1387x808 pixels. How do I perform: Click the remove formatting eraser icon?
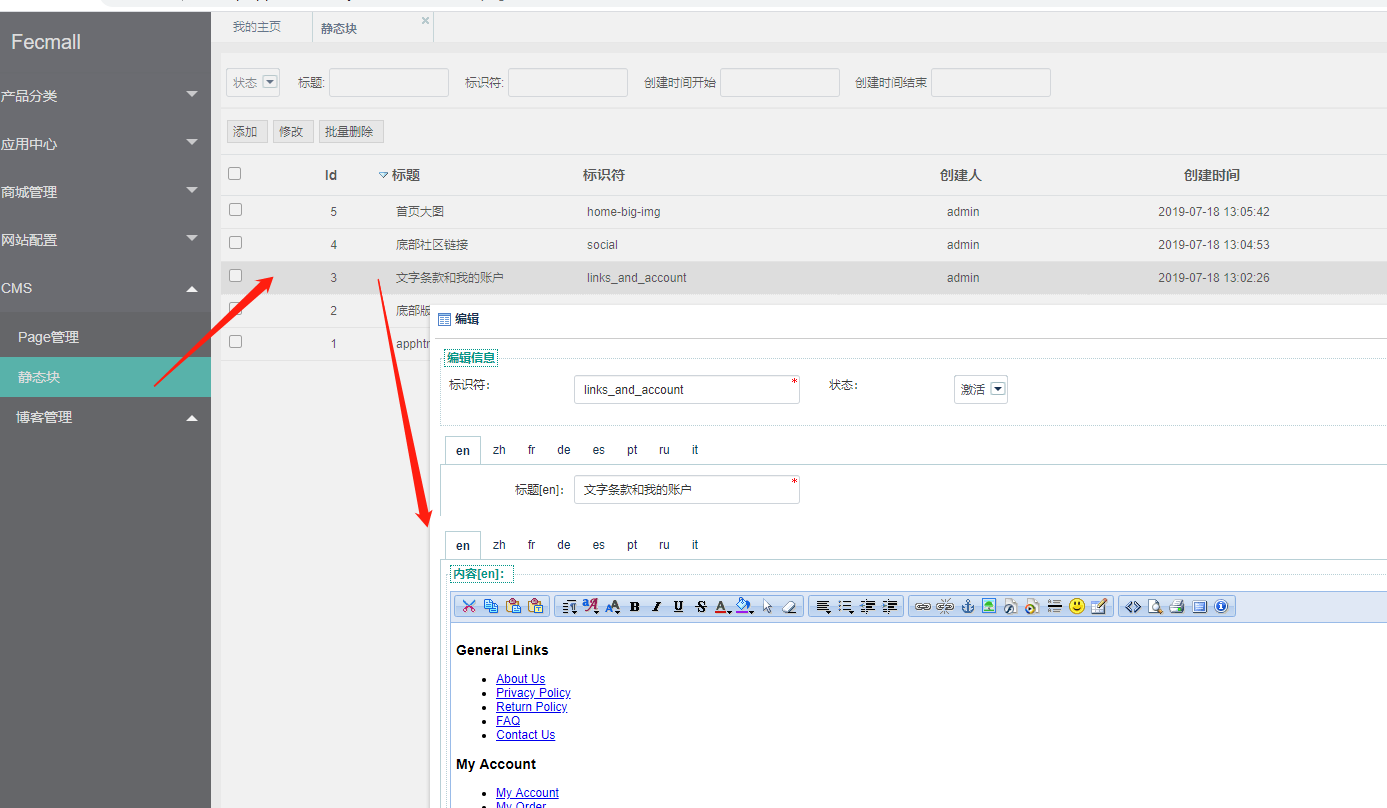789,606
